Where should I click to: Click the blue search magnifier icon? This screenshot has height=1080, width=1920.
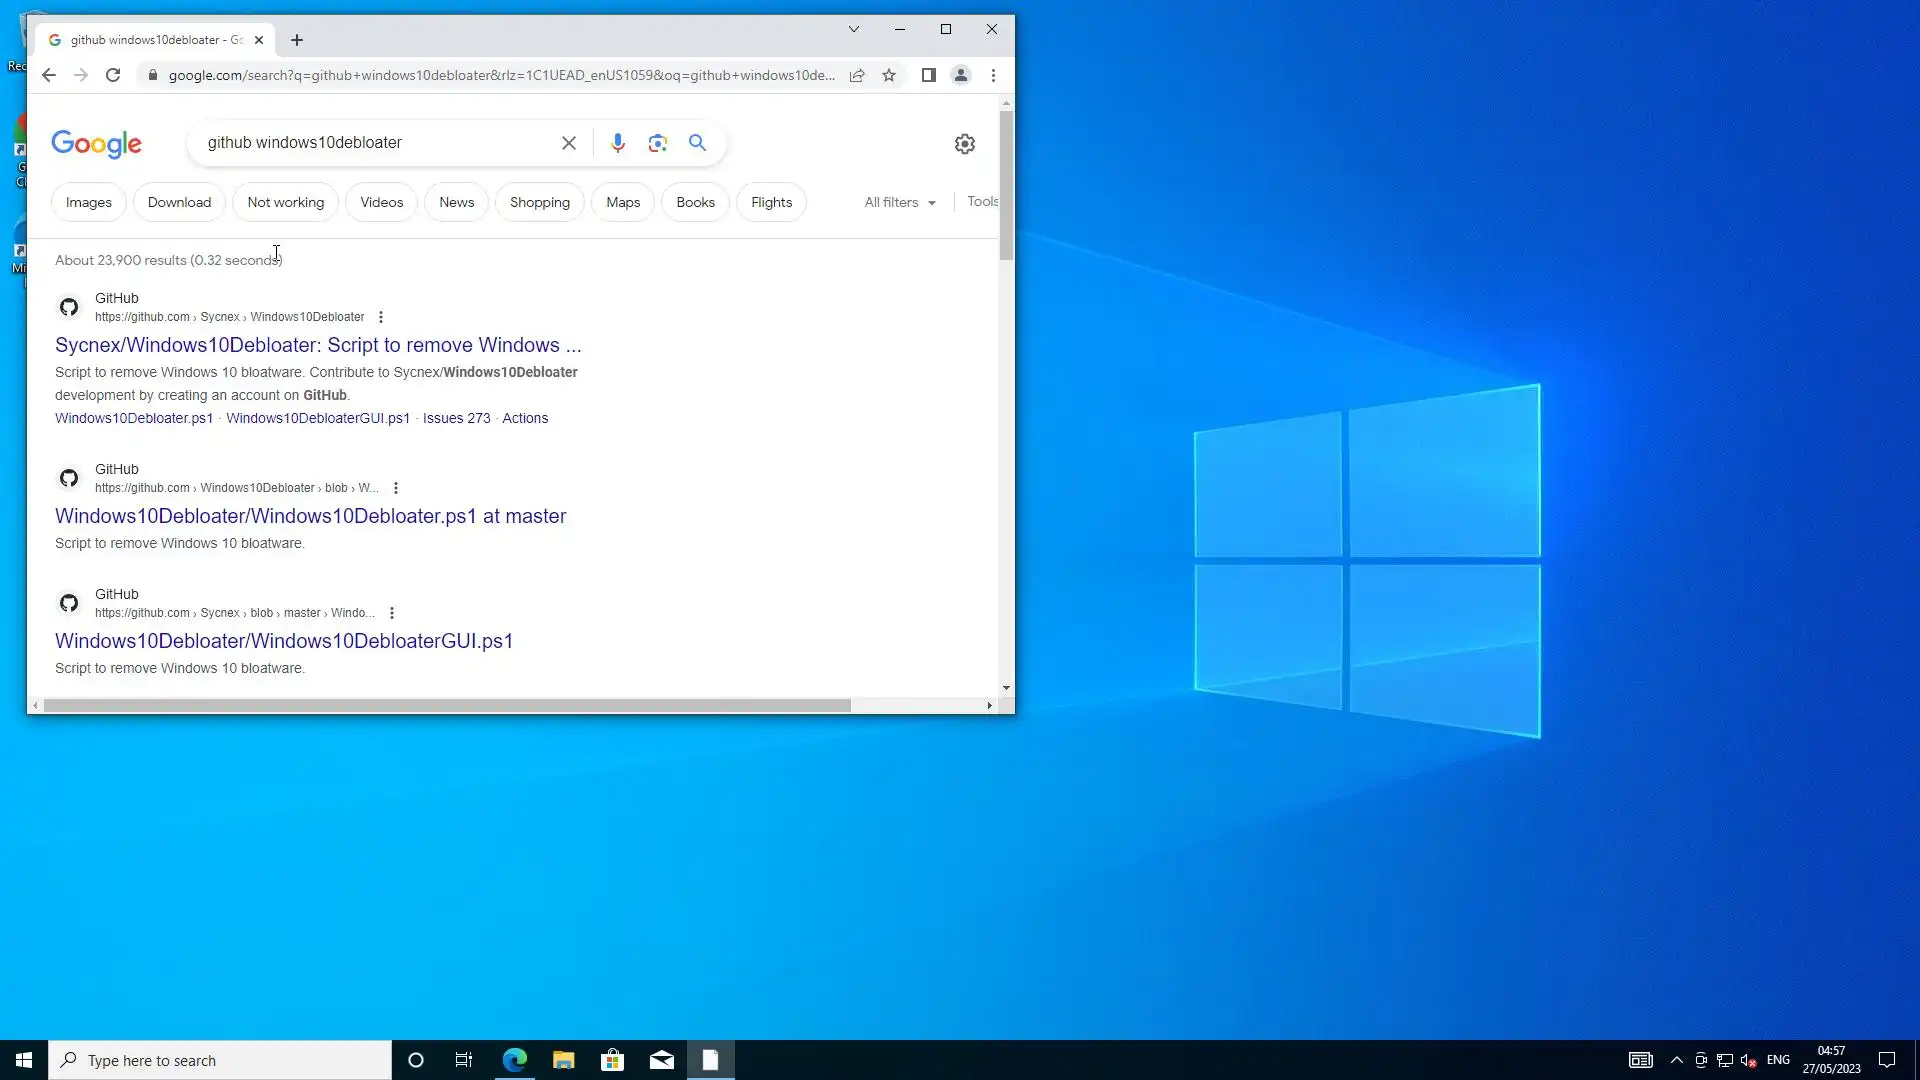pyautogui.click(x=697, y=143)
